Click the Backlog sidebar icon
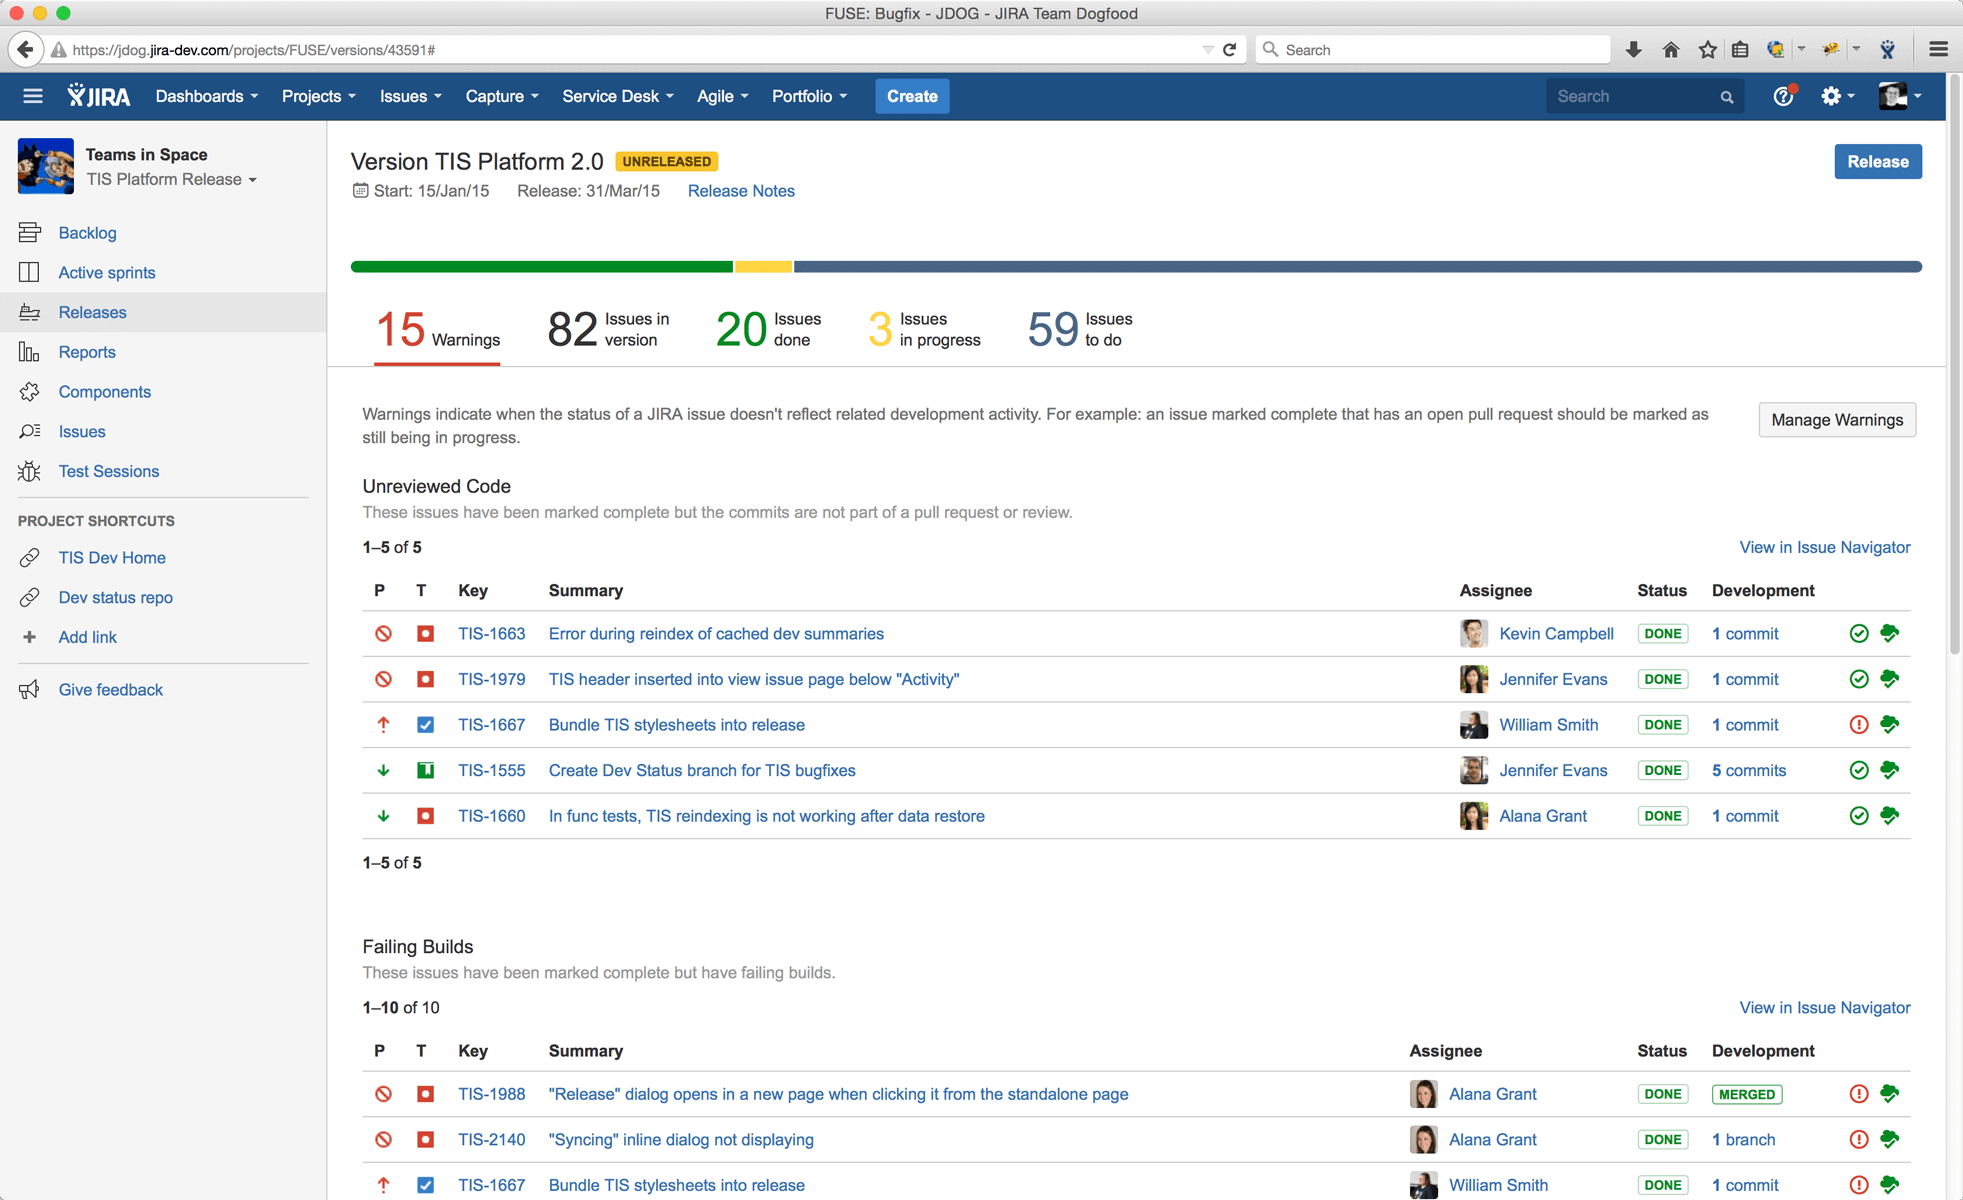 coord(29,233)
